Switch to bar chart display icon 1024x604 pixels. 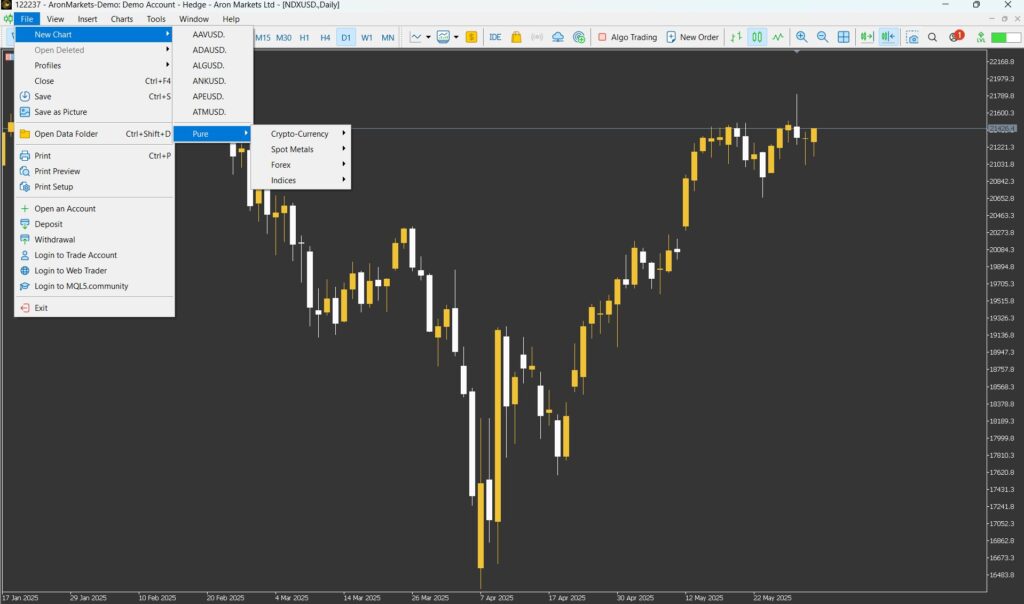point(736,37)
